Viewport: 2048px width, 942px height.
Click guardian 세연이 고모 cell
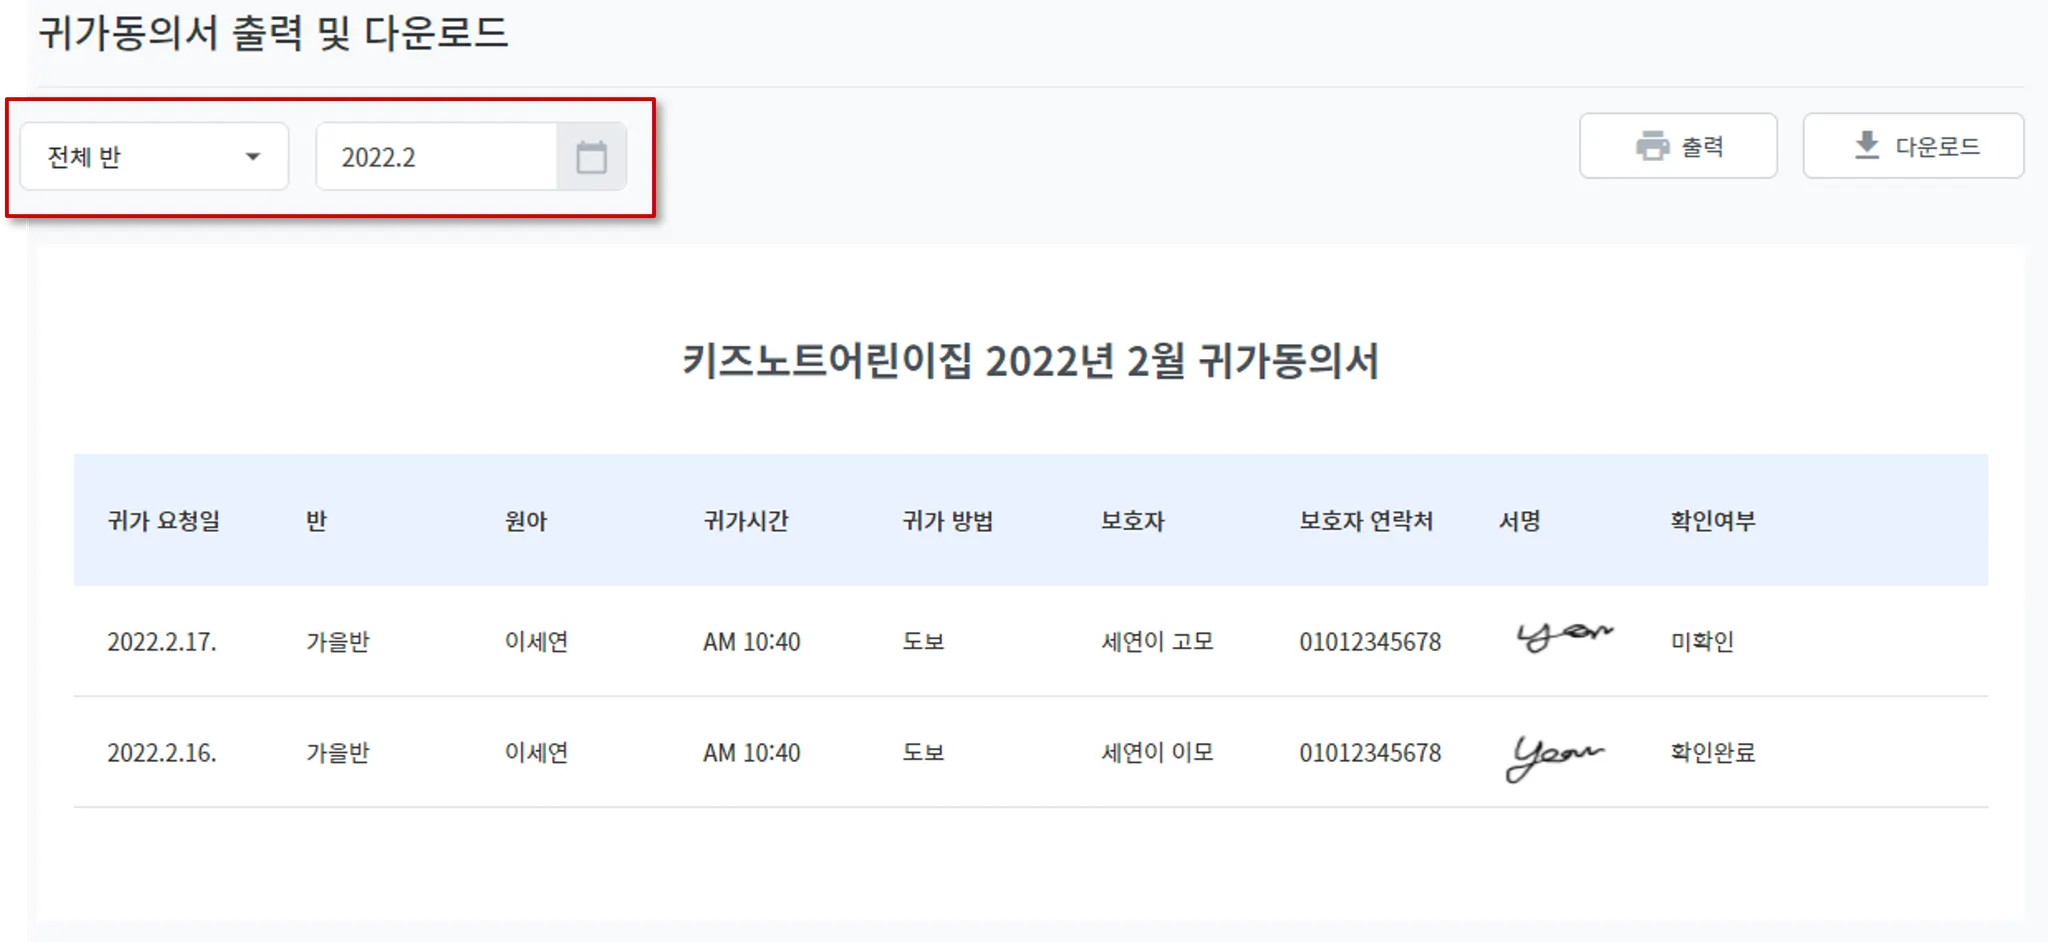(1157, 642)
